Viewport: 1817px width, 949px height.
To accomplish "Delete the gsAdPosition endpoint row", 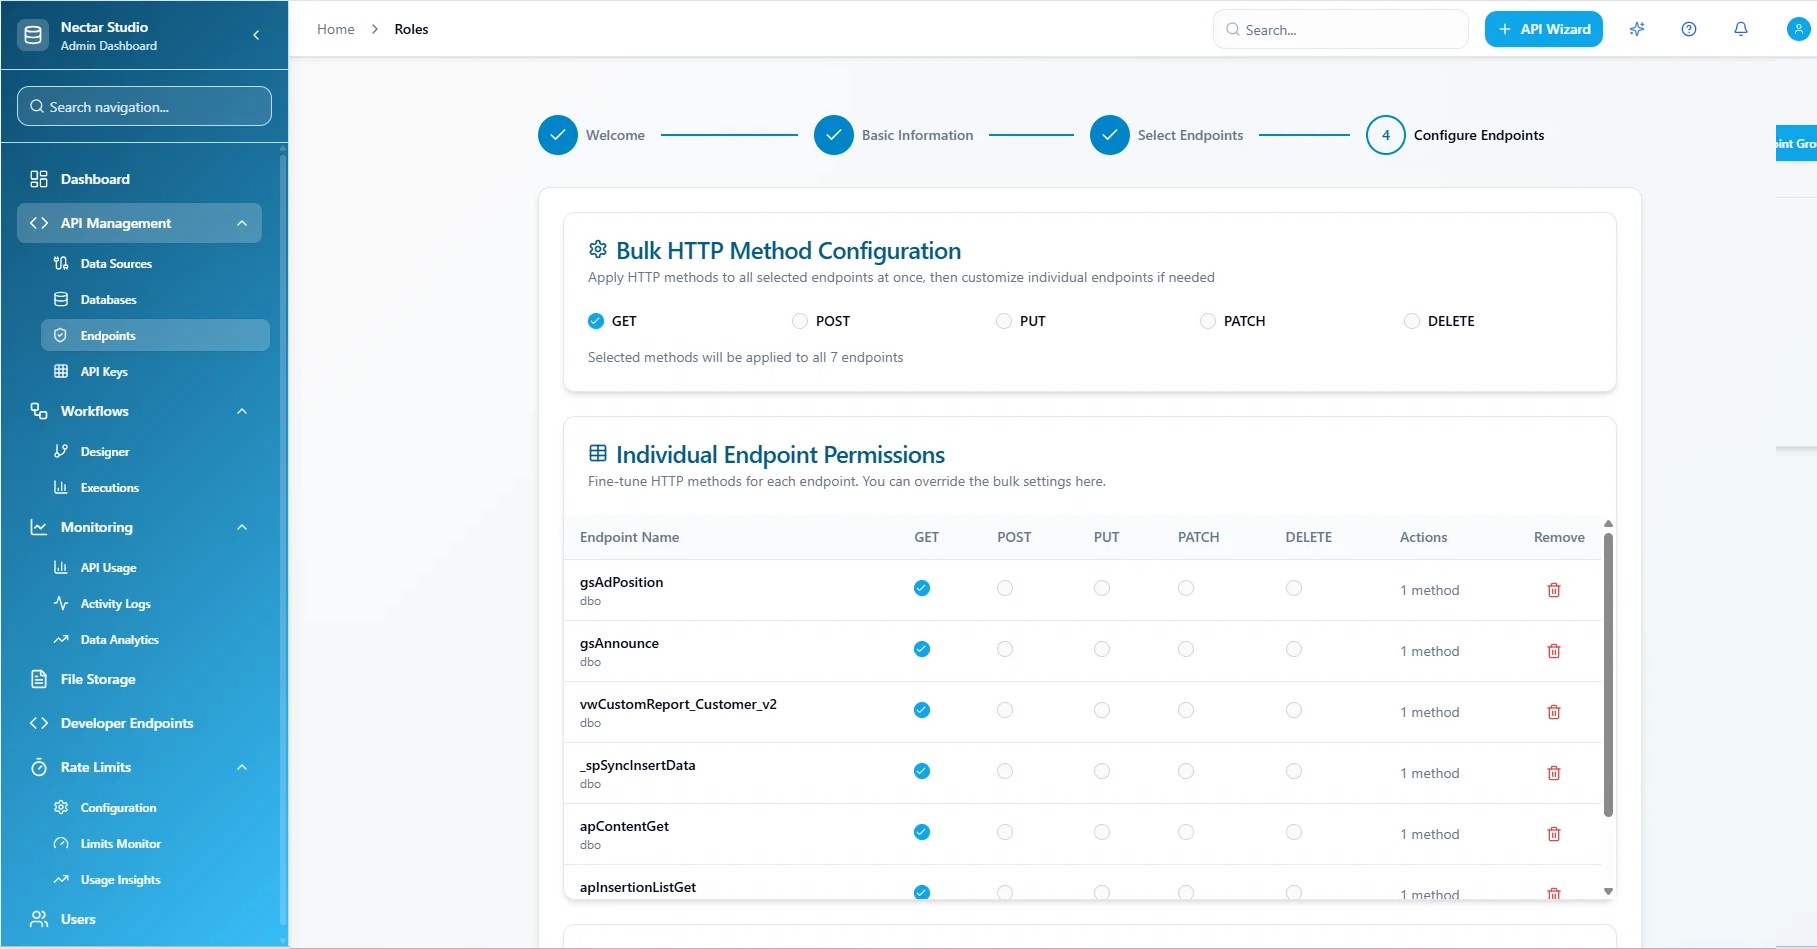I will click(1553, 590).
